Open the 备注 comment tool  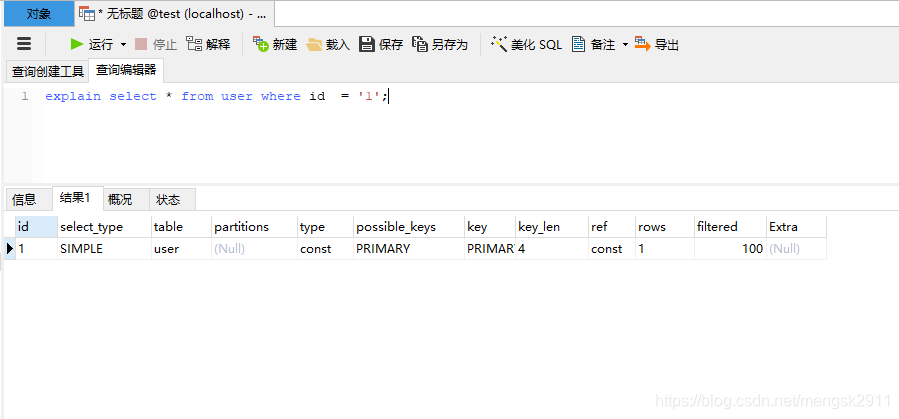tap(594, 44)
